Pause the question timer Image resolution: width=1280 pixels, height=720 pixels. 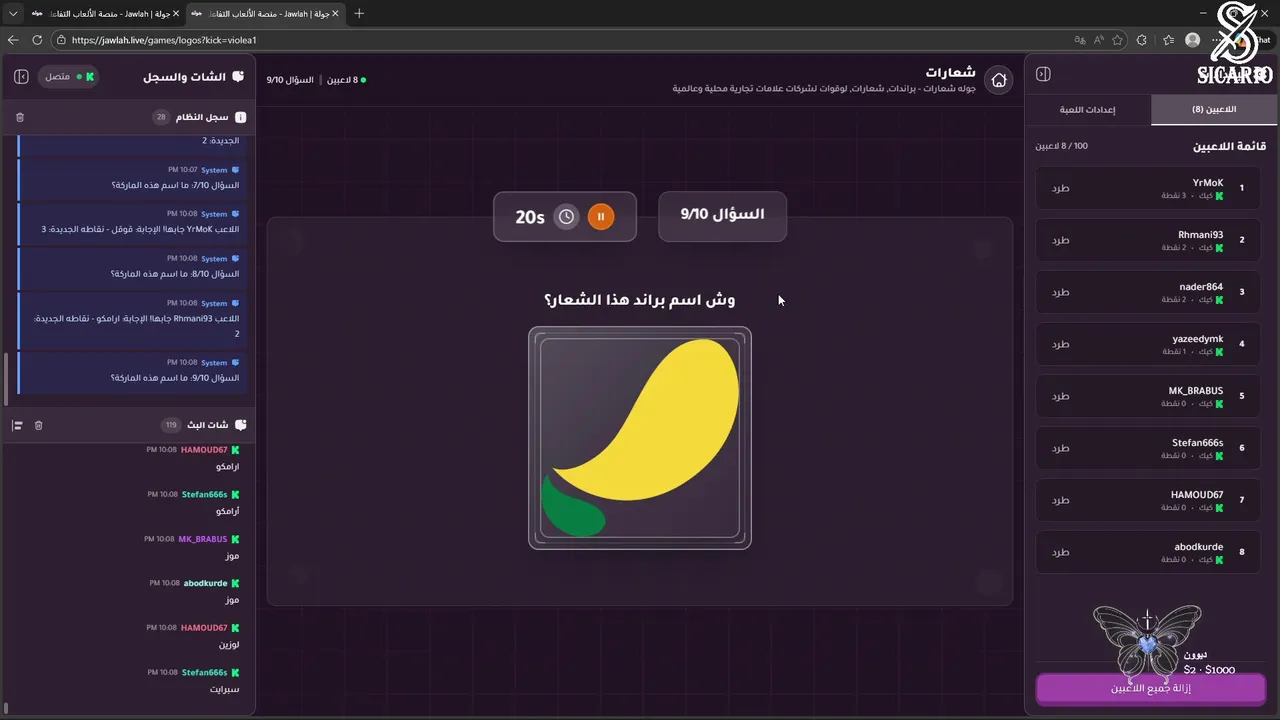(x=601, y=216)
